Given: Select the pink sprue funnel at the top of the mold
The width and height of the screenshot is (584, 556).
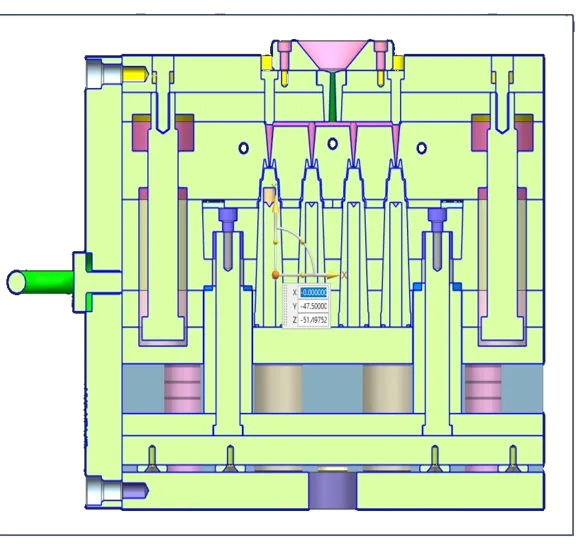Looking at the screenshot, I should (333, 54).
